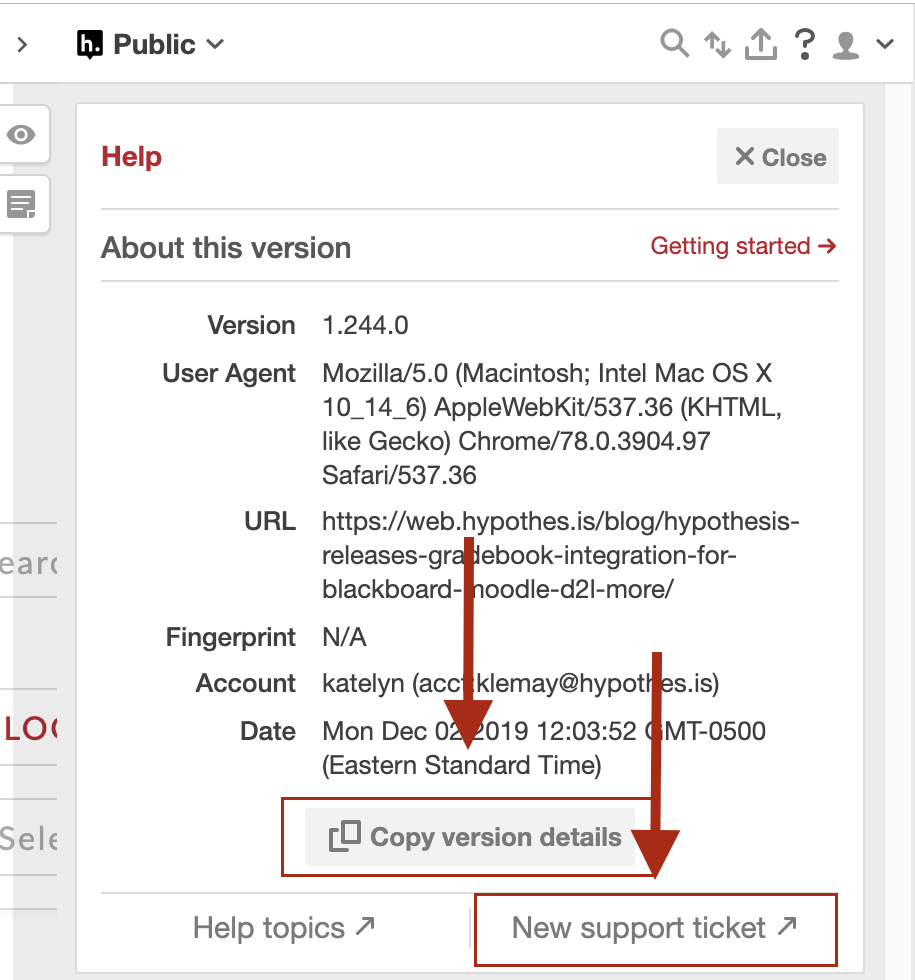Screen dimensions: 915x980
Task: Open the user account menu icon
Action: click(x=846, y=45)
